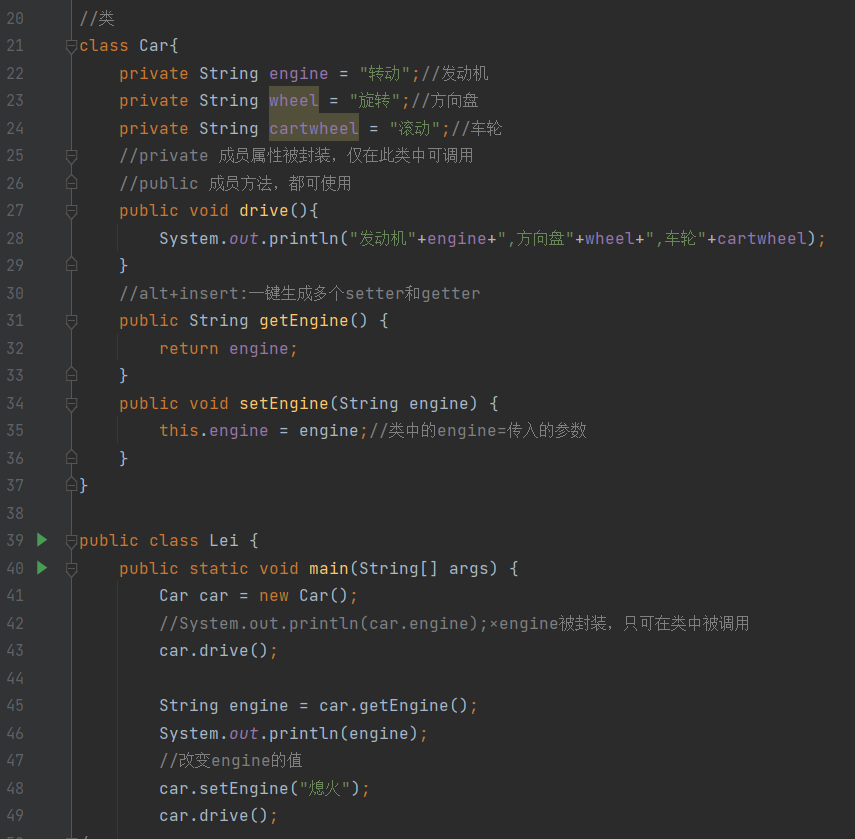Collapse drive() method fold marker on line 27

[x=71, y=211]
